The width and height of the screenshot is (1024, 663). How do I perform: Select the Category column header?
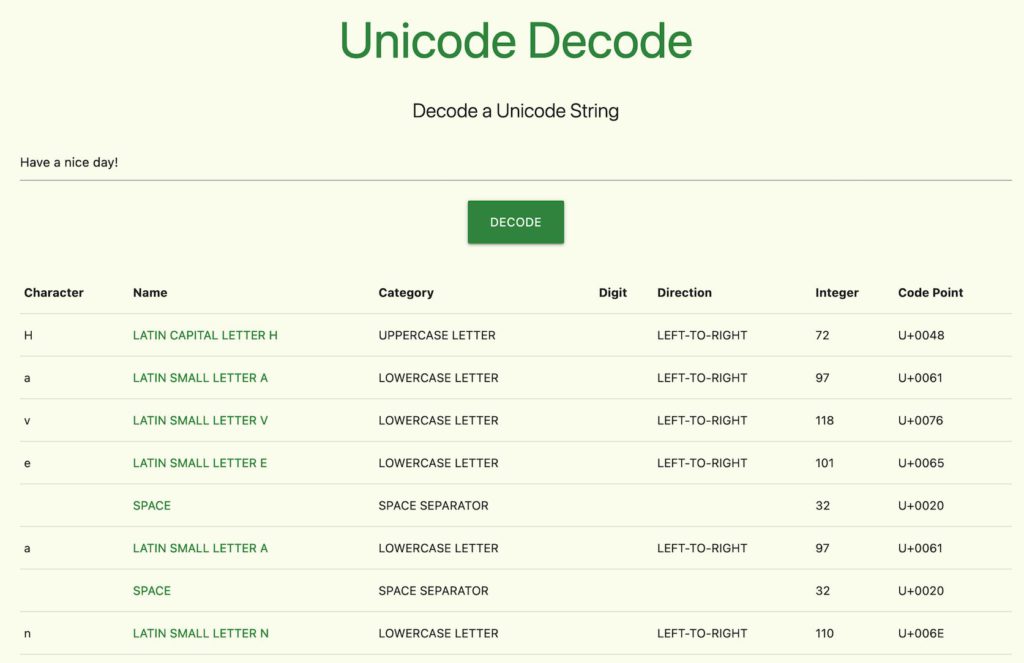(x=406, y=293)
